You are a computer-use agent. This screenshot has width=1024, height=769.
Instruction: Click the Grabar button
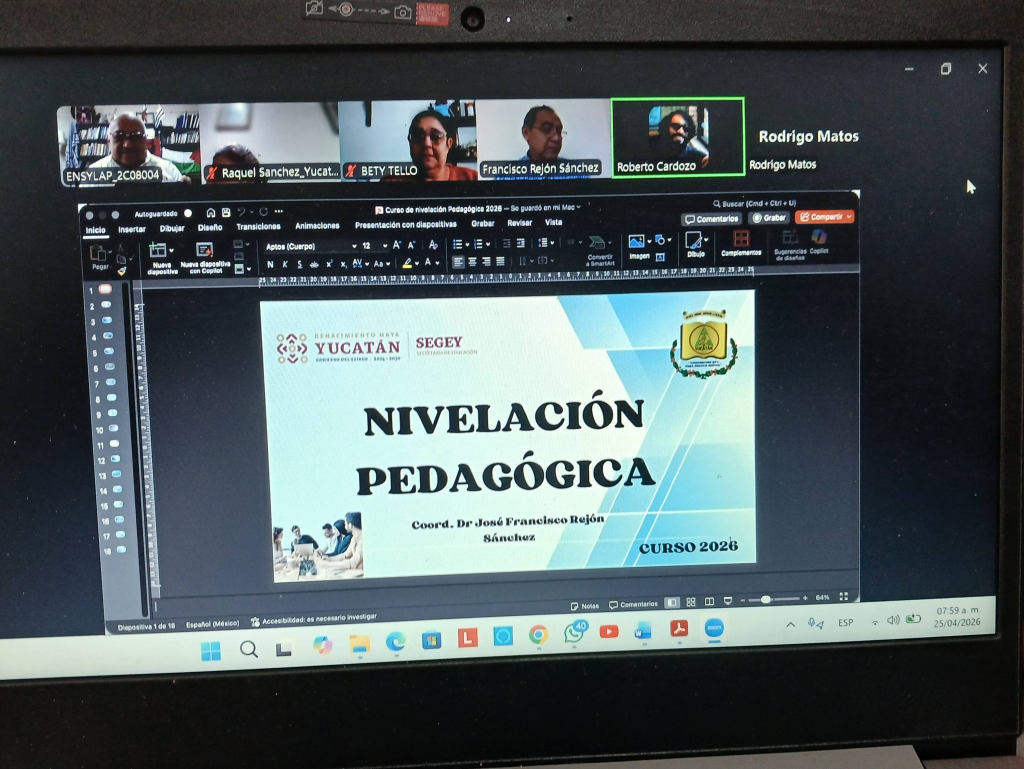[769, 218]
